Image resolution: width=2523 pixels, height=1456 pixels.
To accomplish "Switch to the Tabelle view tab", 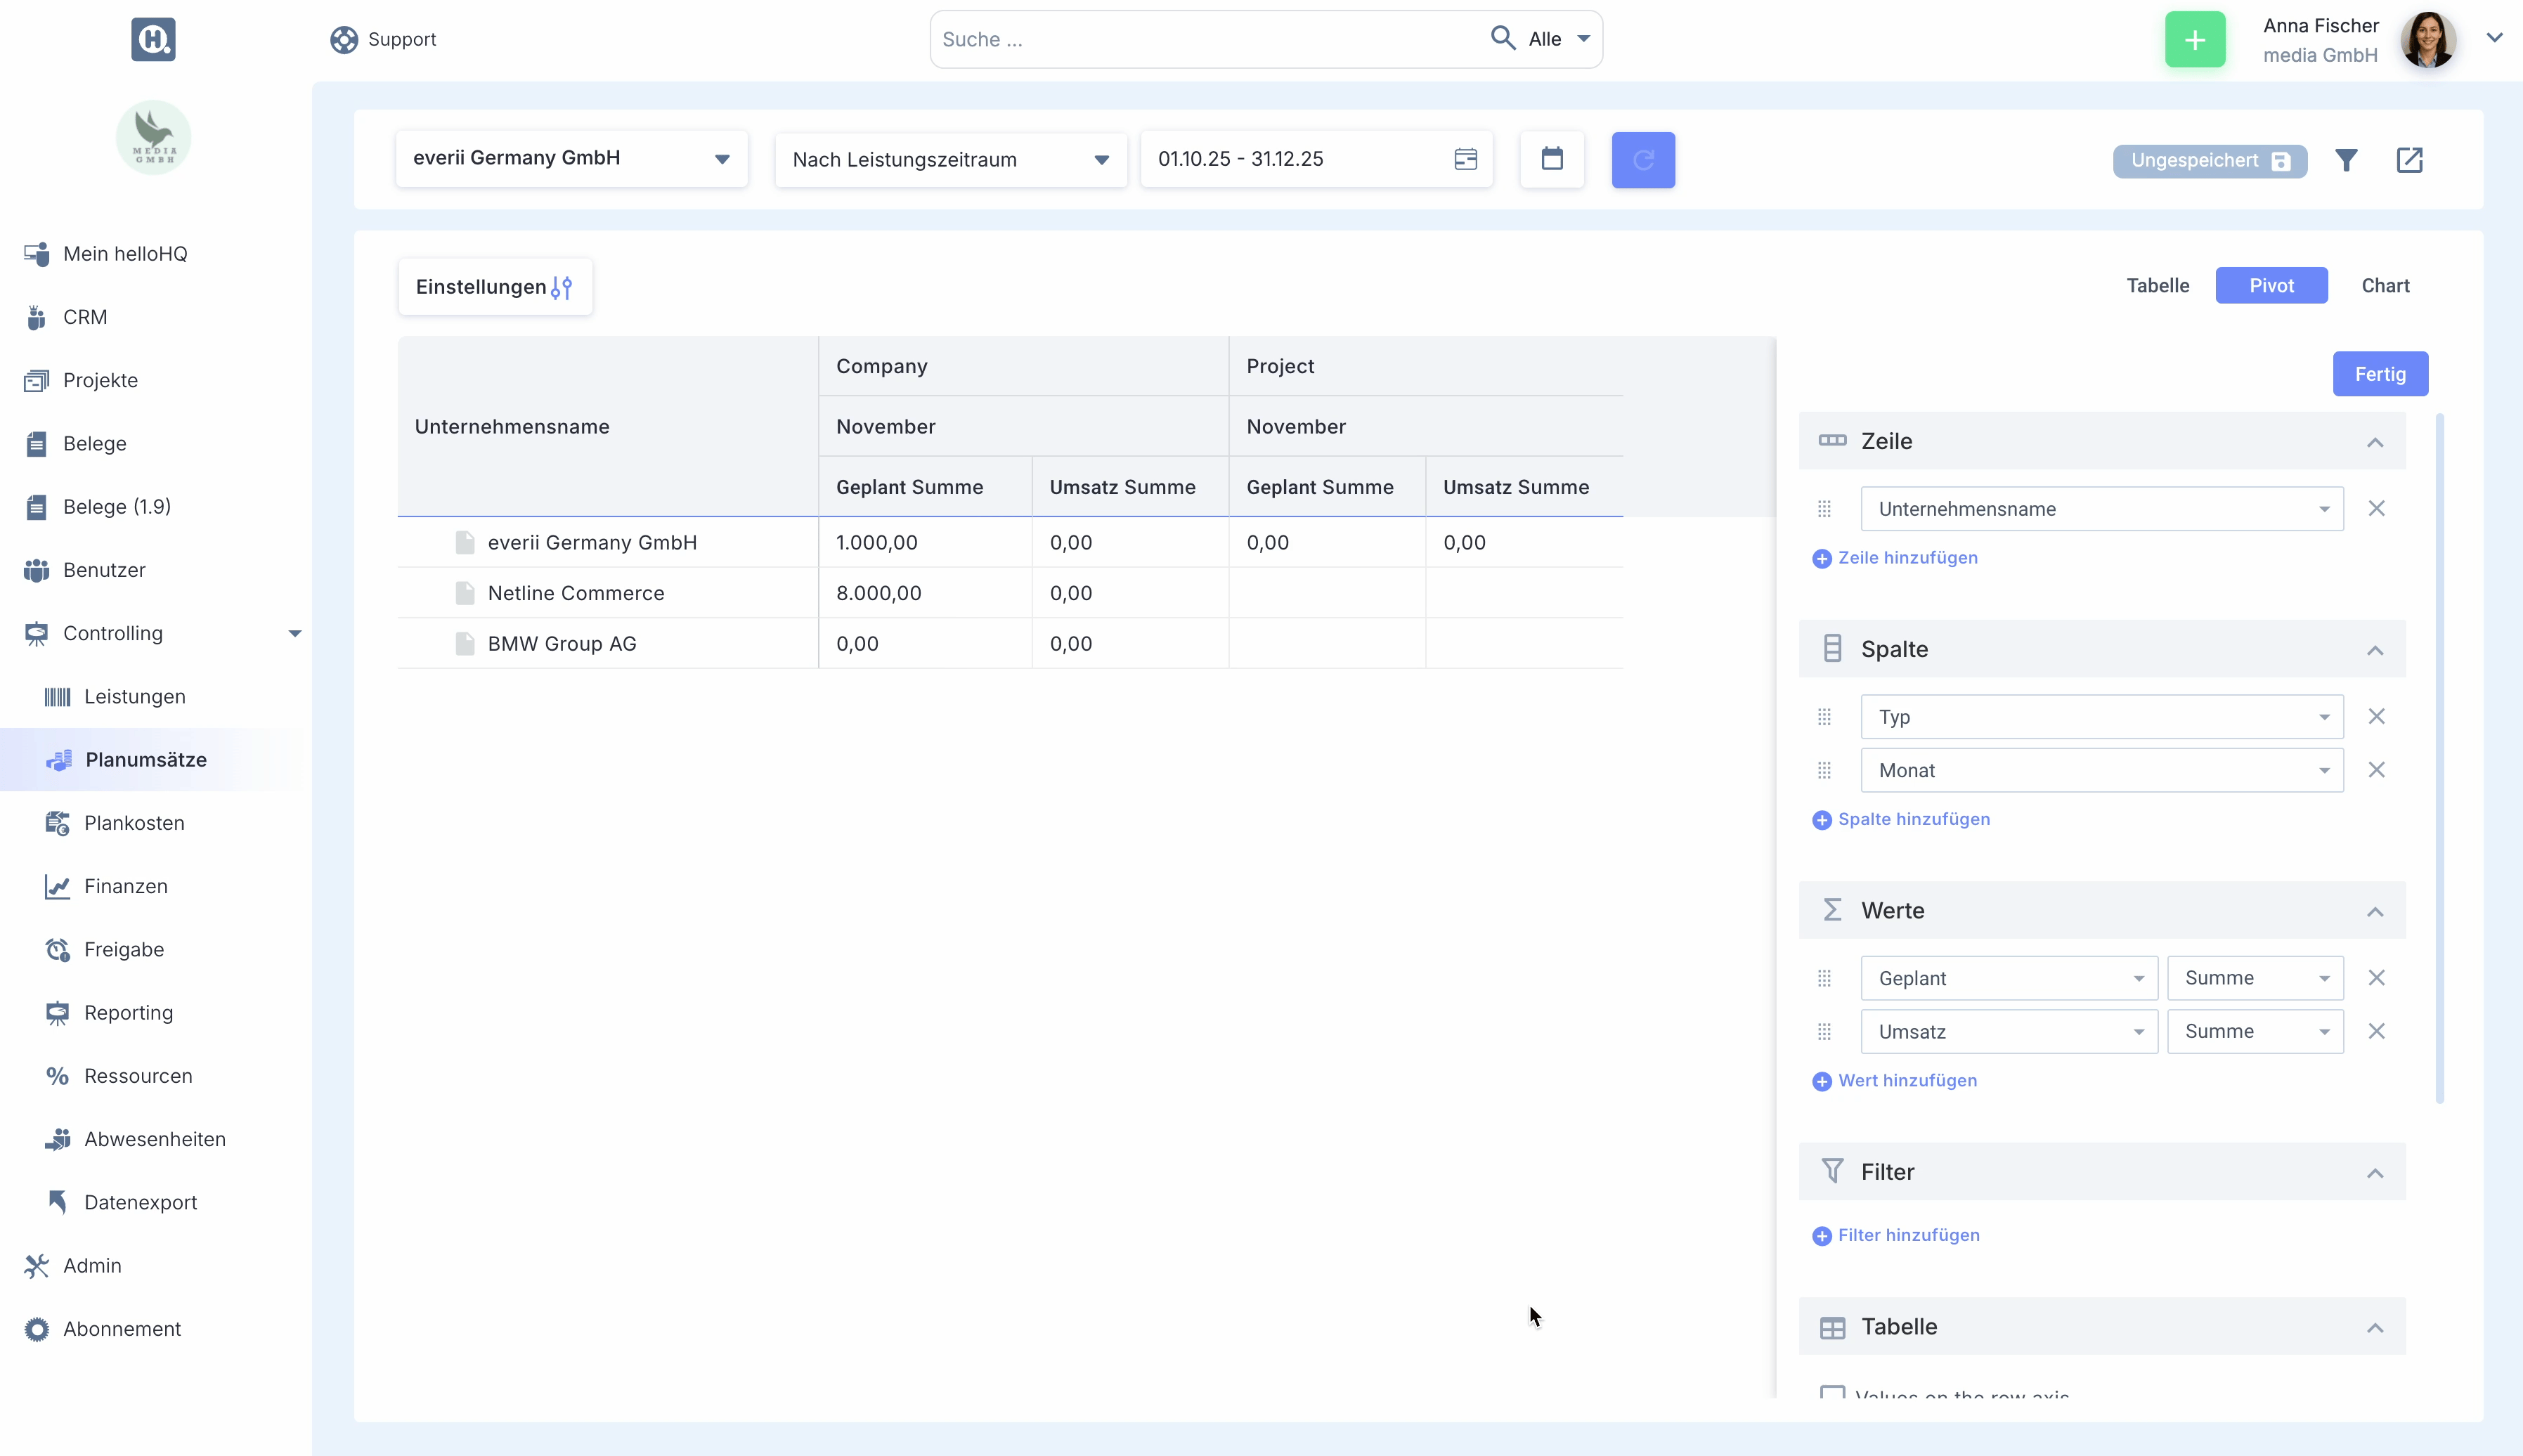I will pyautogui.click(x=2157, y=286).
